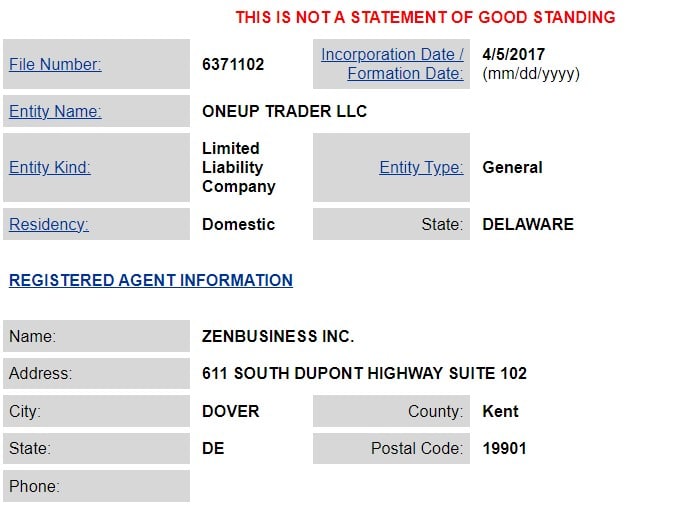Click the Domestic residency value
The height and width of the screenshot is (511, 695).
[x=238, y=225]
